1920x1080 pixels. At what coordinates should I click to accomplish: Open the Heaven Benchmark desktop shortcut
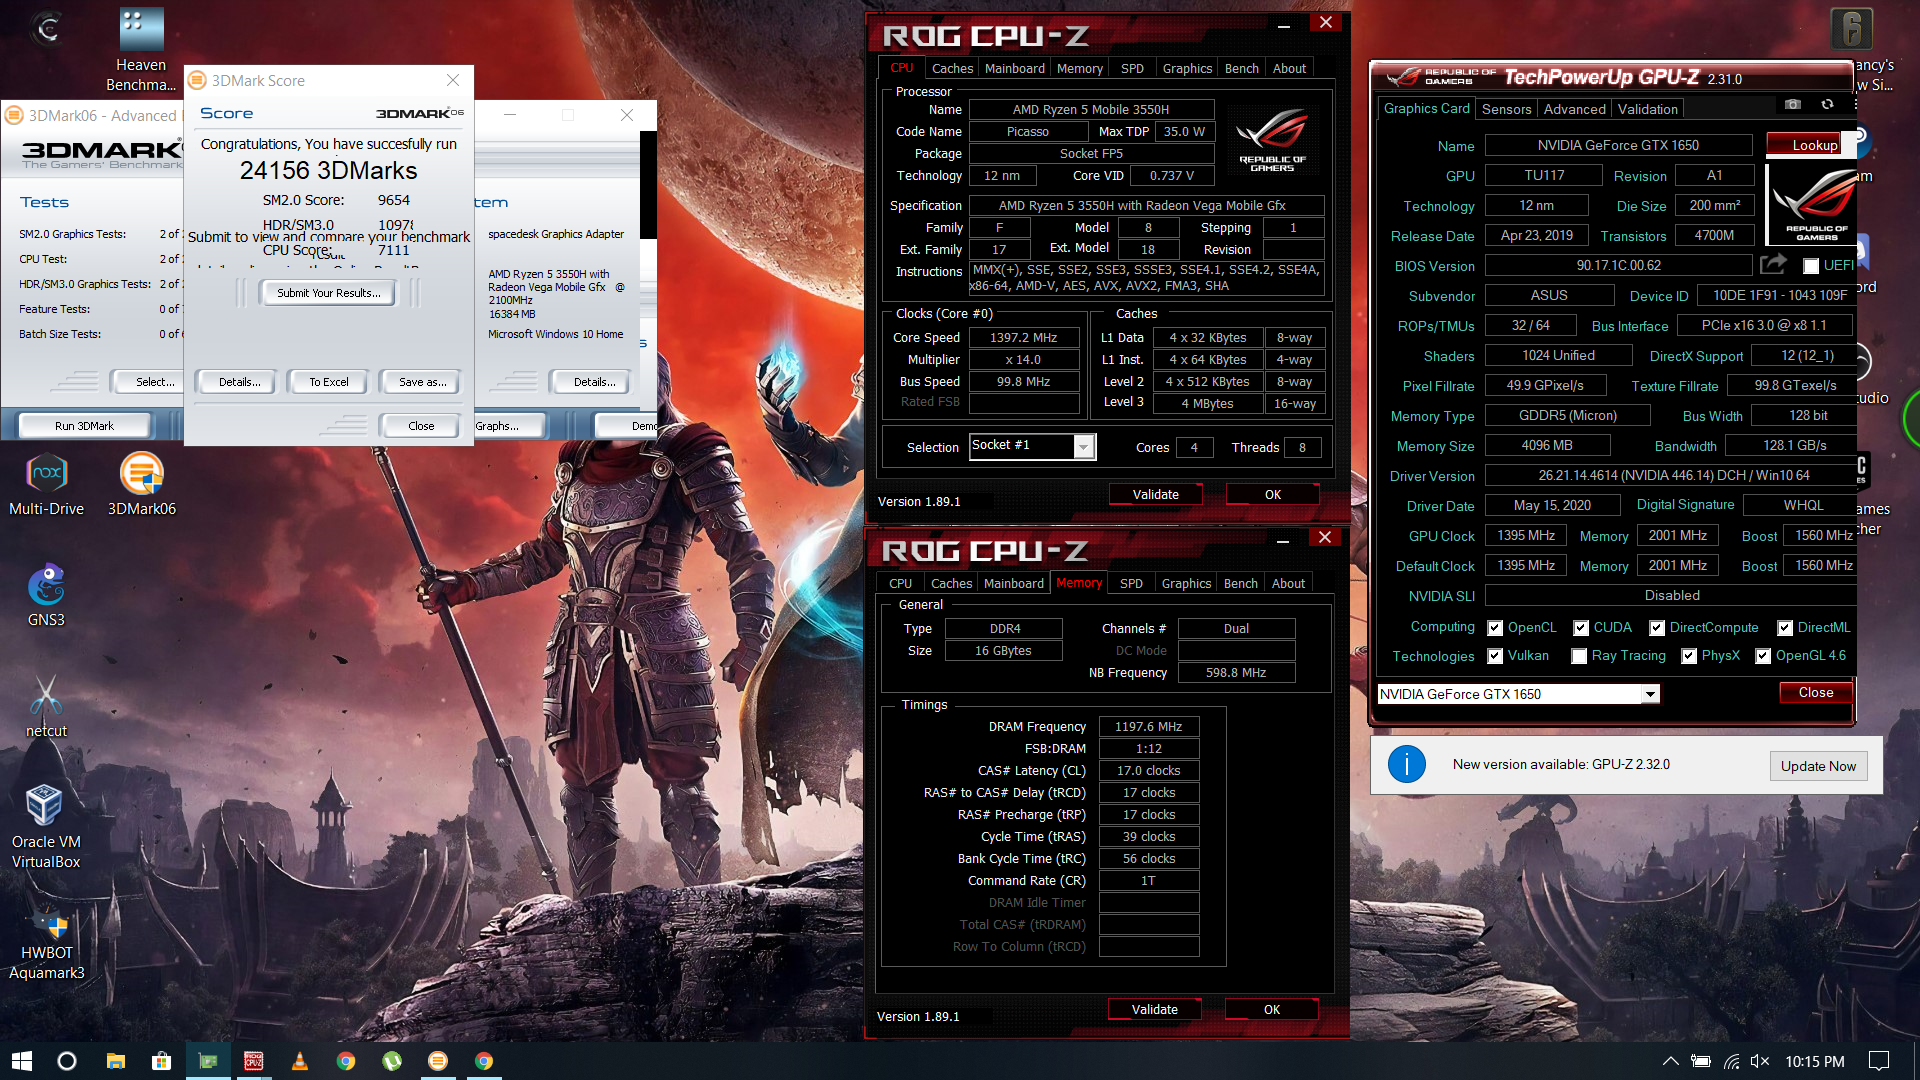tap(141, 50)
